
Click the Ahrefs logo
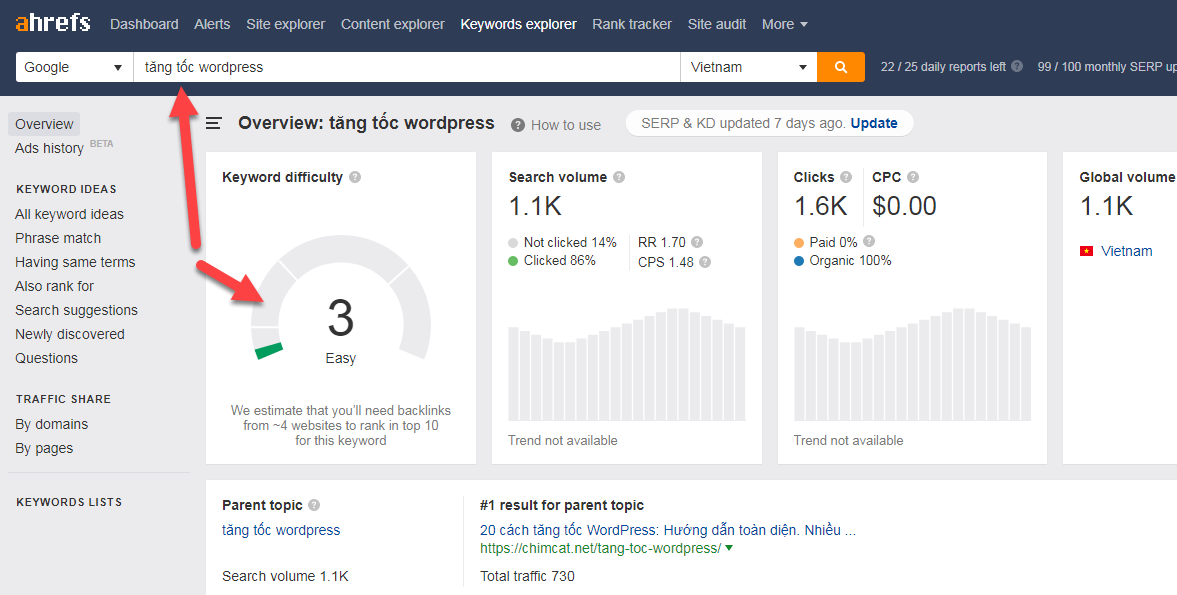coord(53,22)
